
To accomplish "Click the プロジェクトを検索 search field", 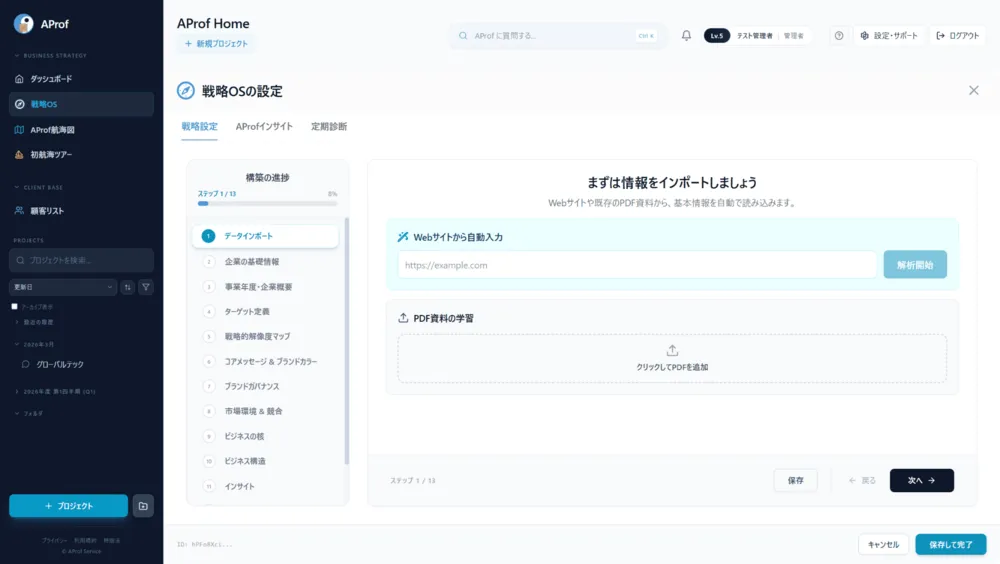I will (x=81, y=260).
